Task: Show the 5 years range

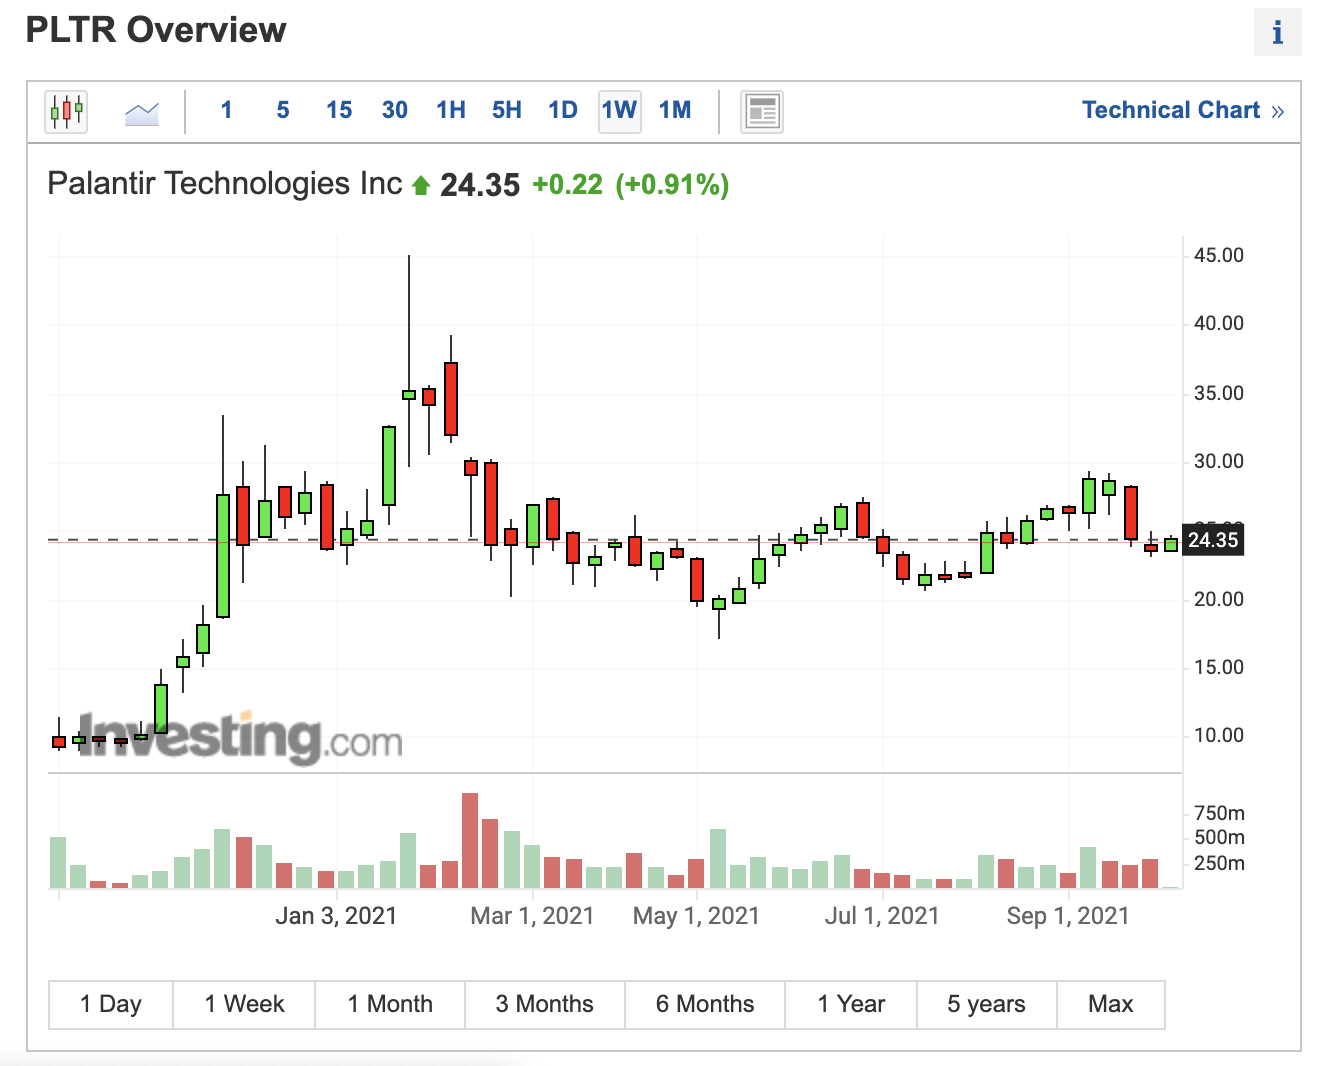Action: click(x=987, y=1004)
